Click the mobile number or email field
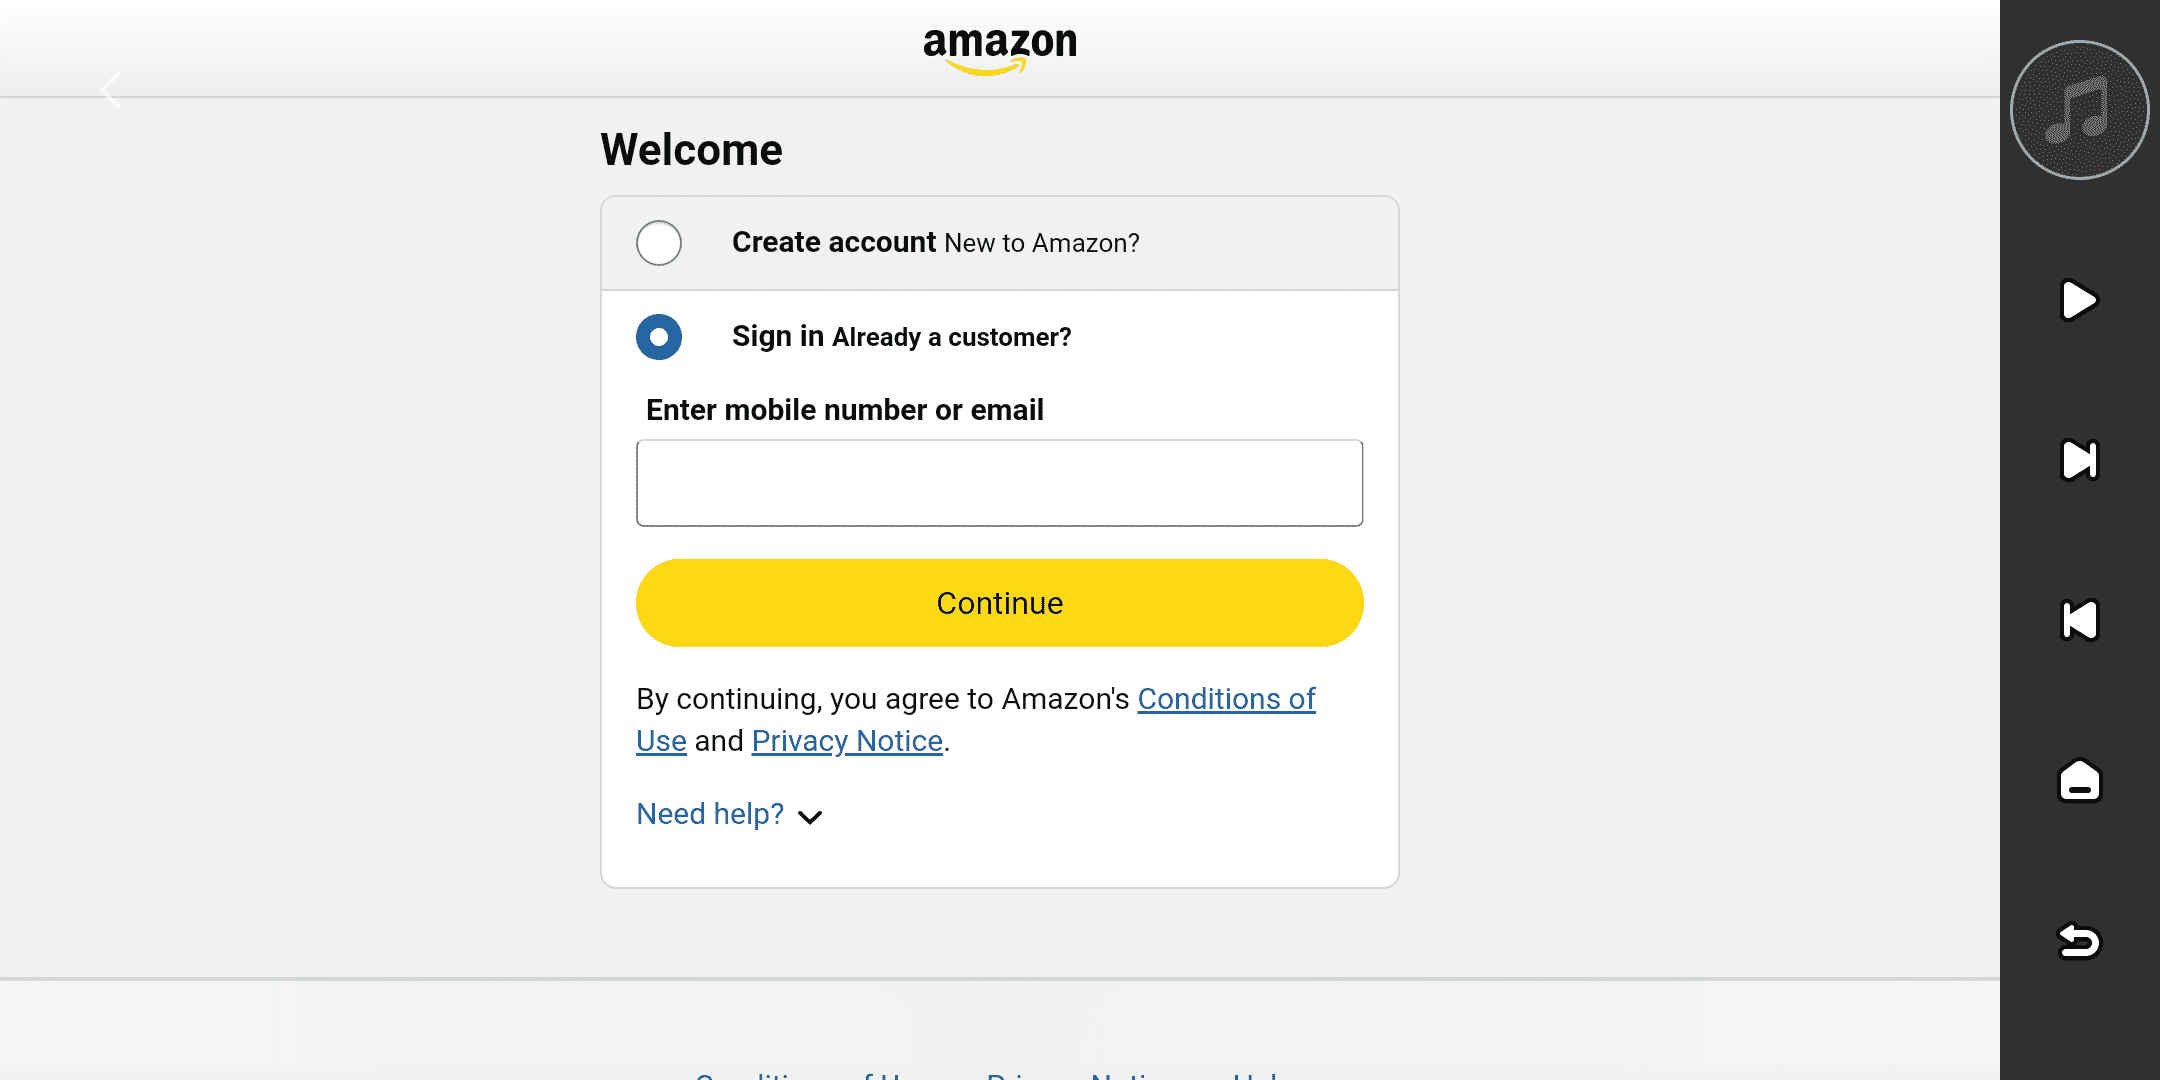 point(999,483)
